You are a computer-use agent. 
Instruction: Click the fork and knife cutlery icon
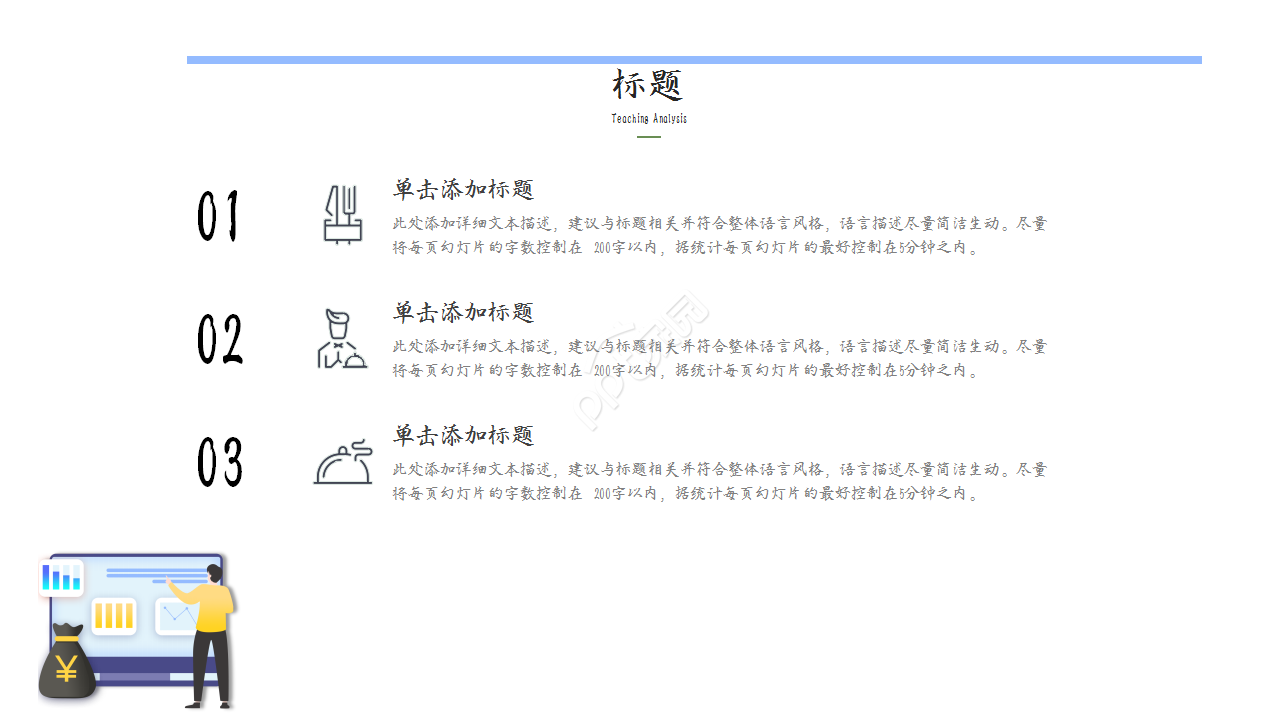click(x=343, y=214)
